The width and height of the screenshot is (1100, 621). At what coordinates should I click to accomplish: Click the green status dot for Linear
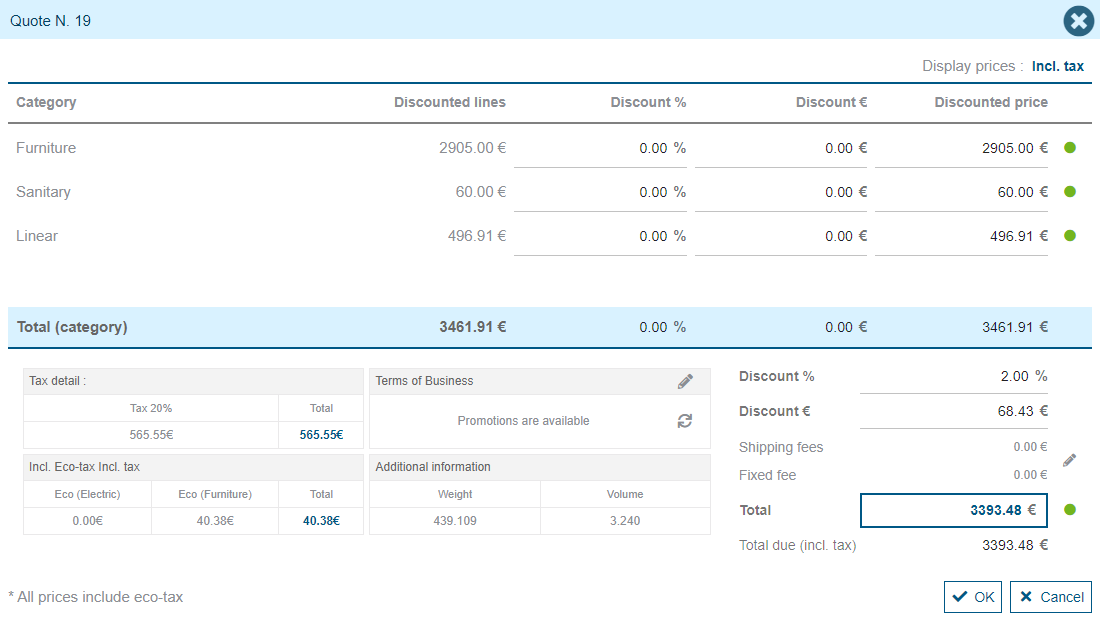pos(1070,236)
